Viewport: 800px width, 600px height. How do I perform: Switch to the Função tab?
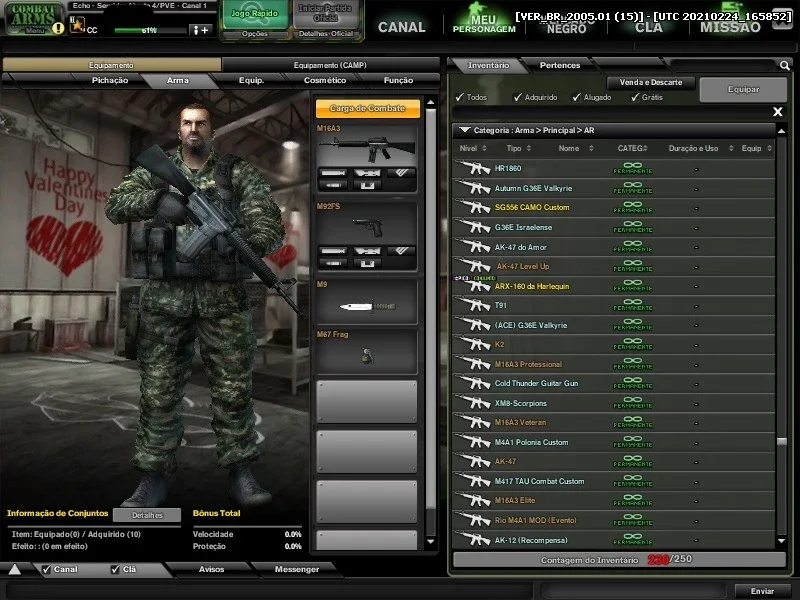point(398,80)
